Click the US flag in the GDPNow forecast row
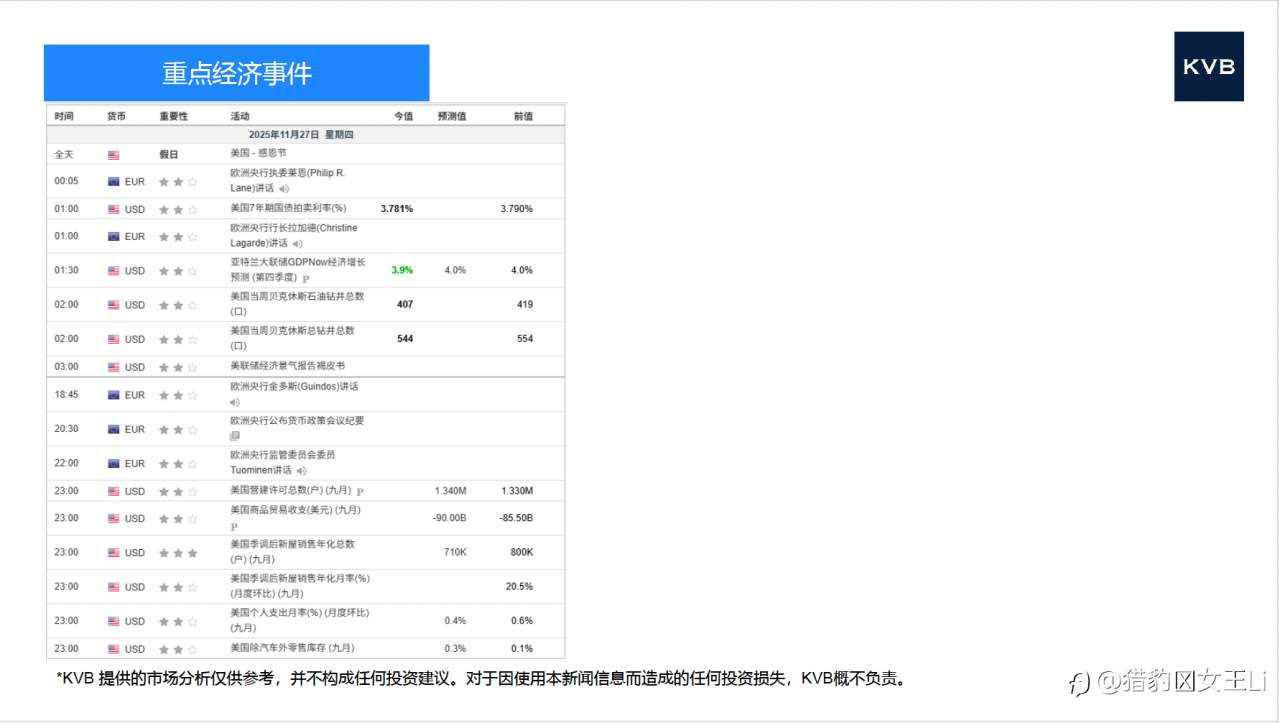This screenshot has width=1280, height=723. pyautogui.click(x=113, y=270)
